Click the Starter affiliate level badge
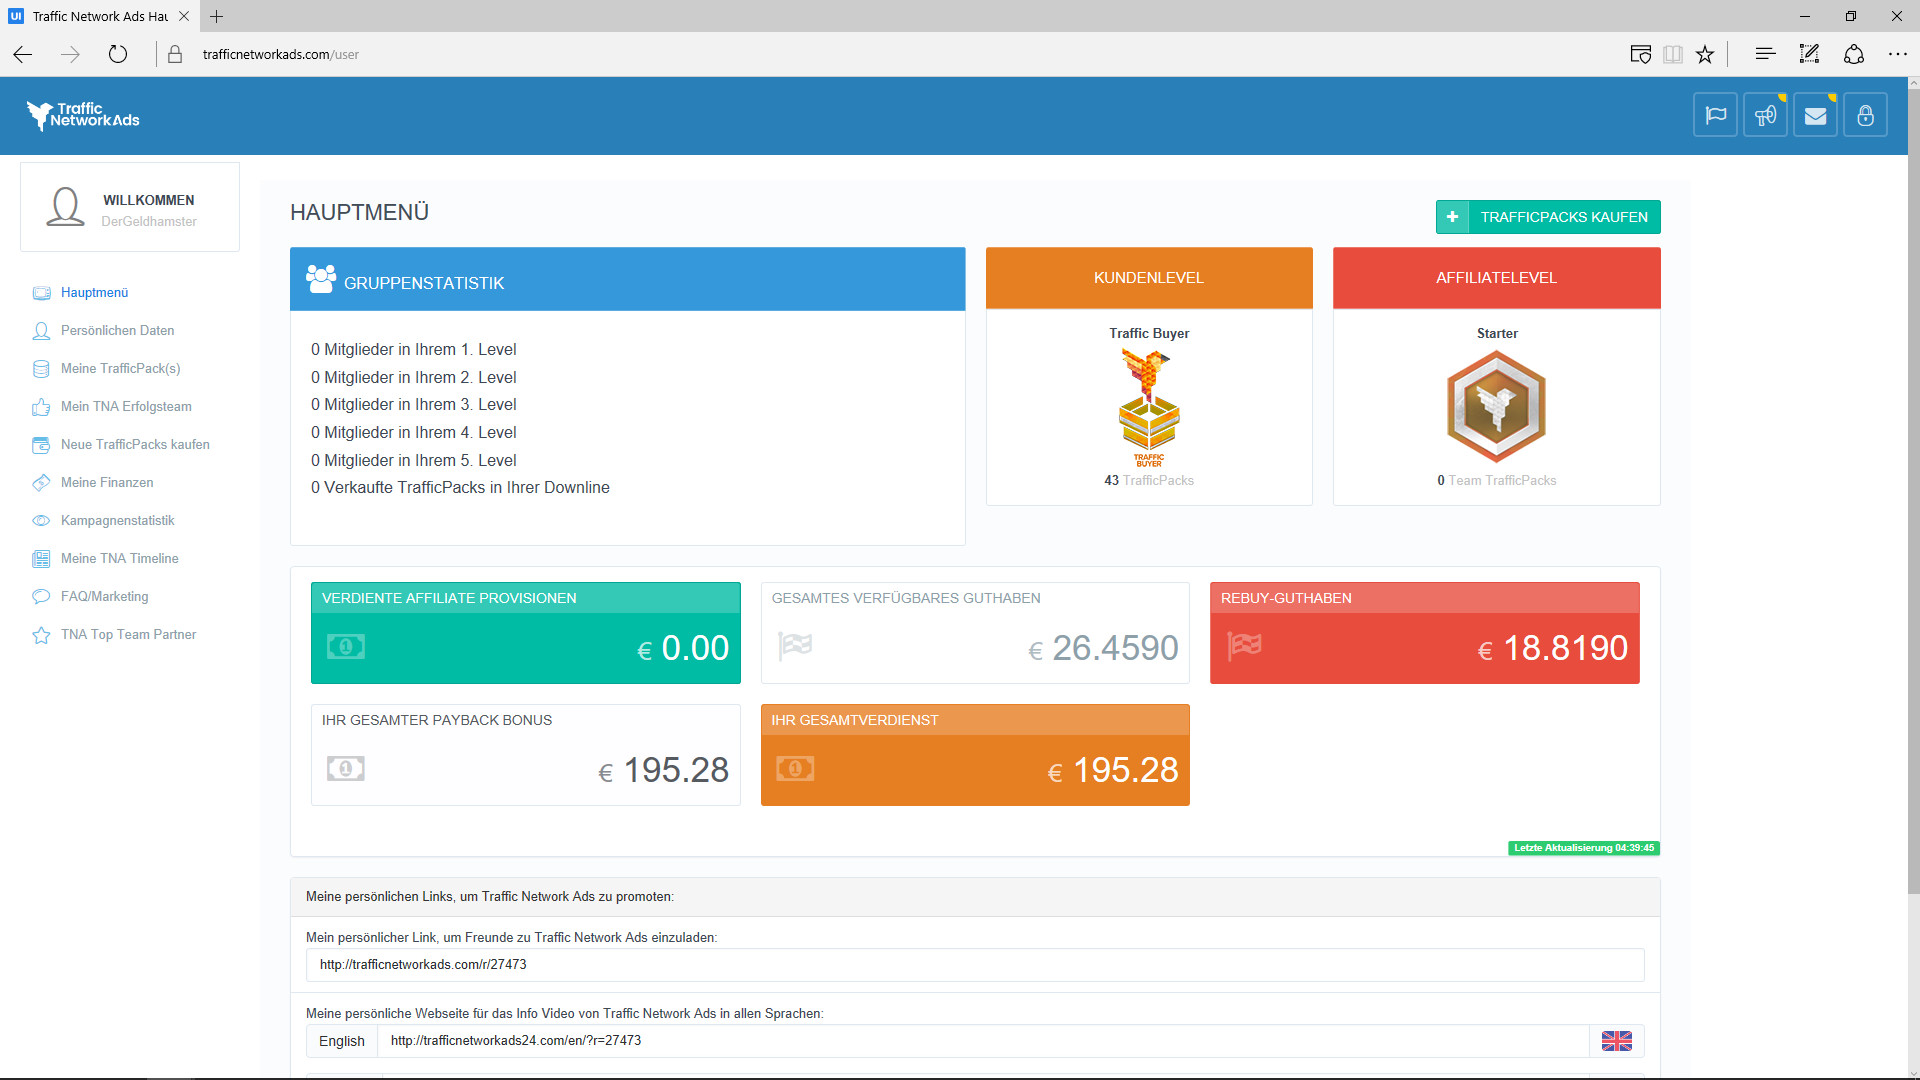 (x=1496, y=407)
